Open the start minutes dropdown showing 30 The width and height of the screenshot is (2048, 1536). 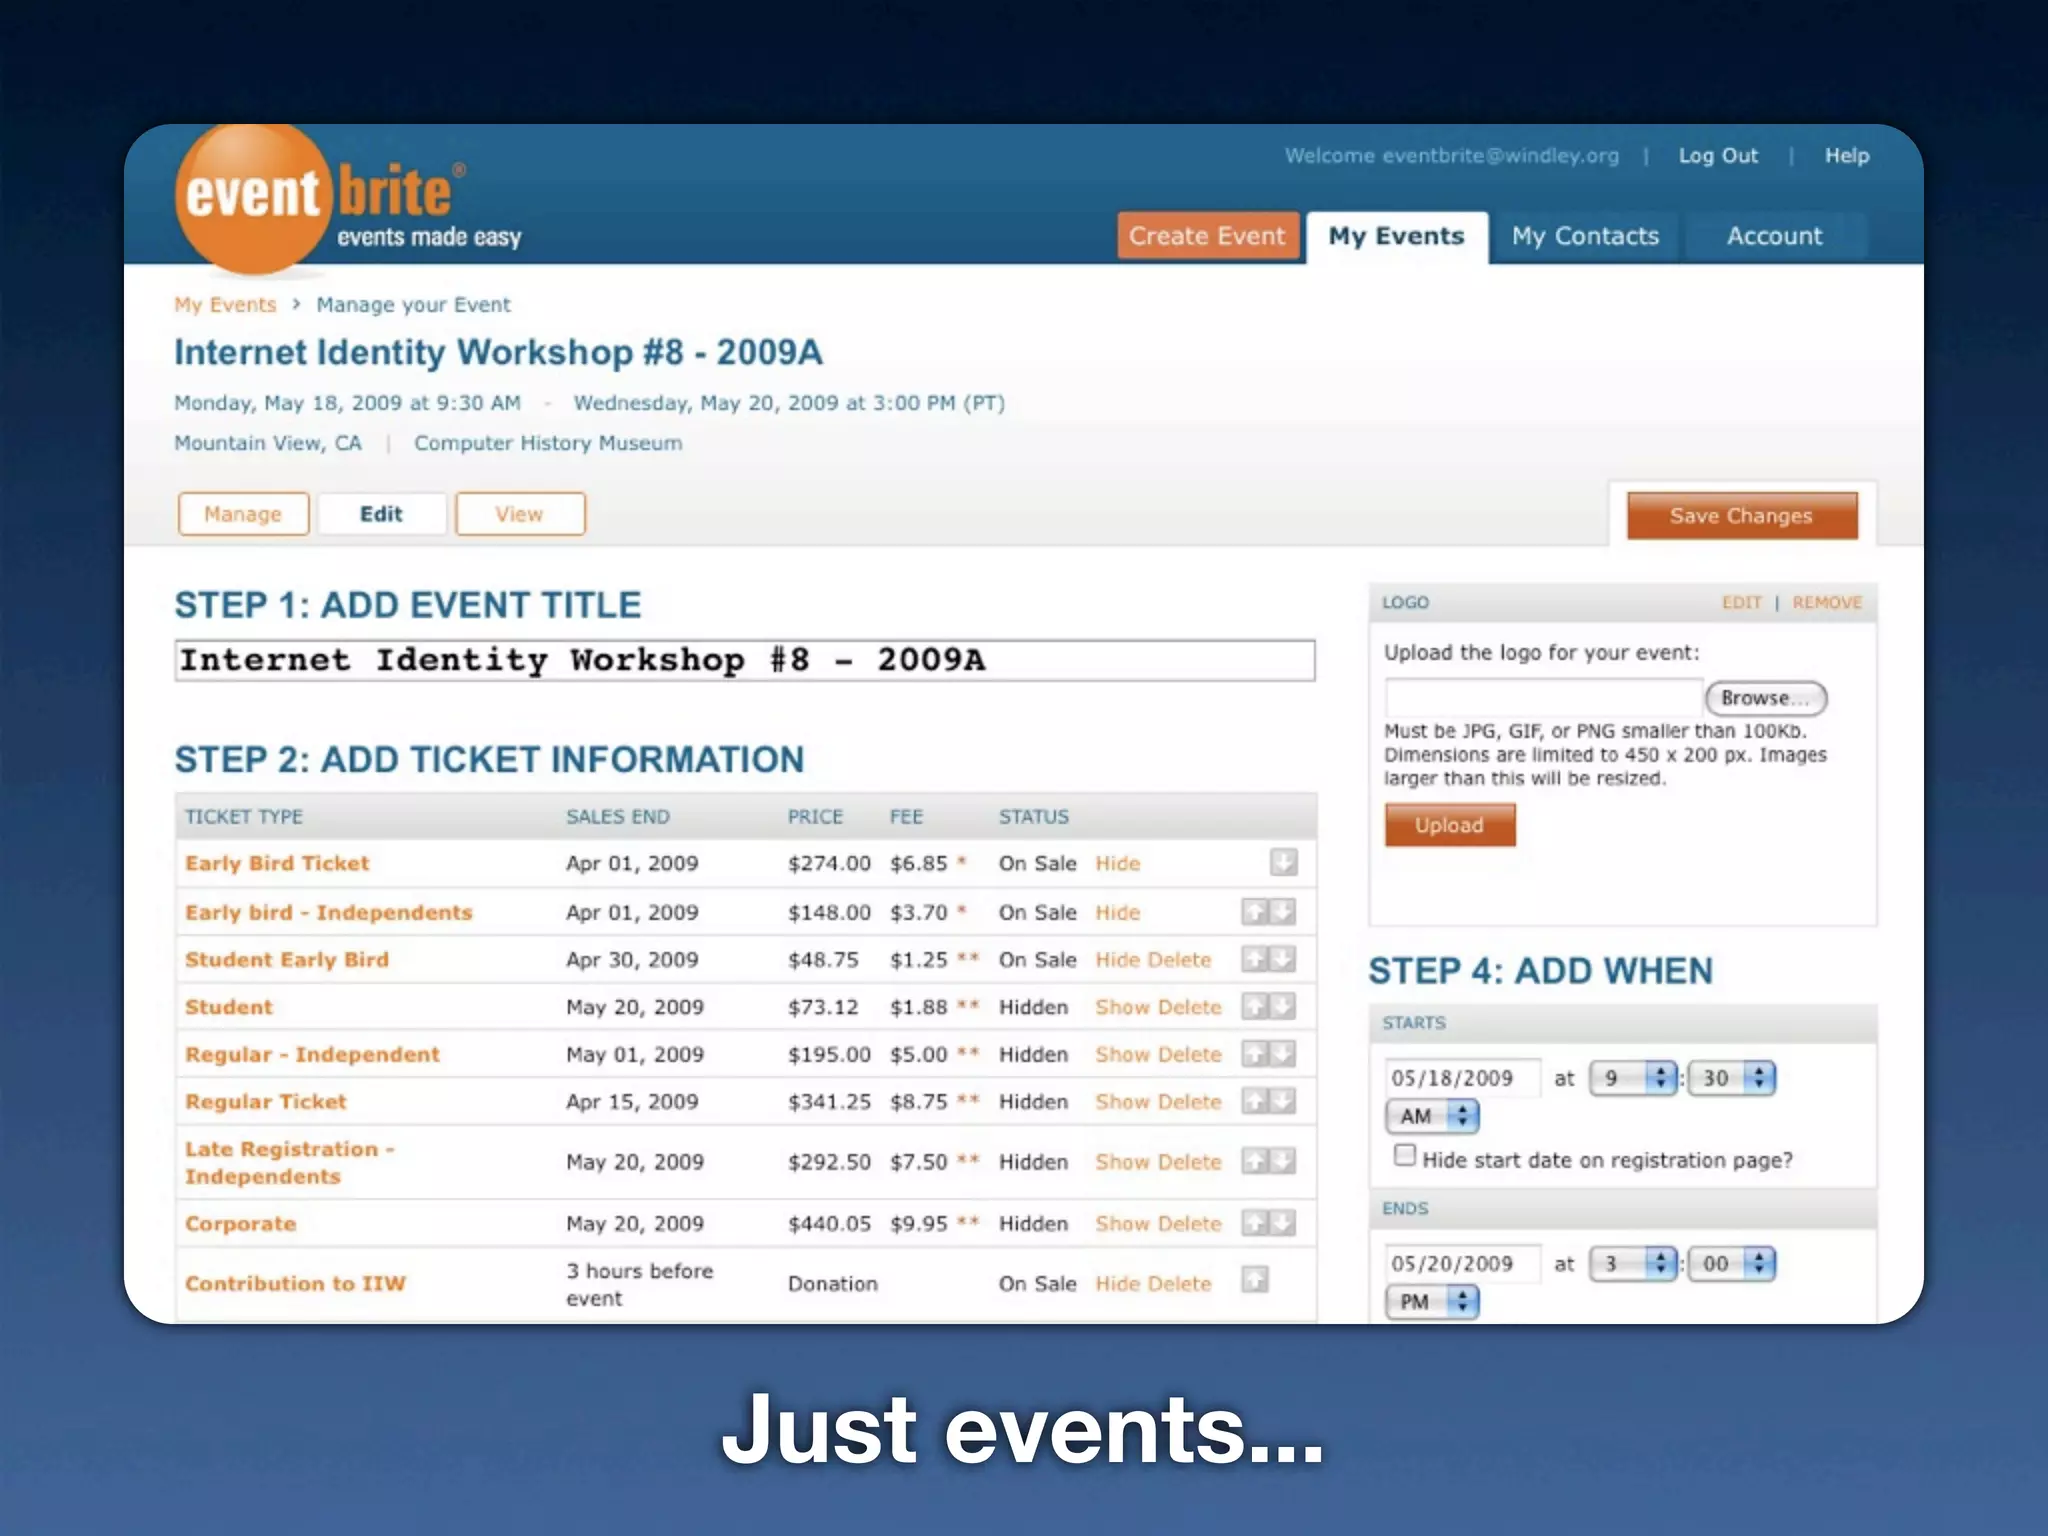click(x=1731, y=1078)
